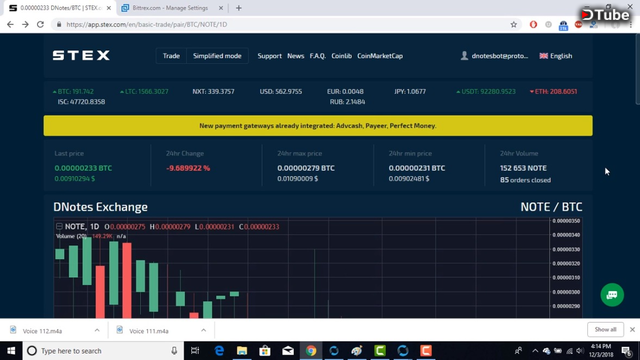Open options for Voice 112.m4a download

(x=97, y=330)
